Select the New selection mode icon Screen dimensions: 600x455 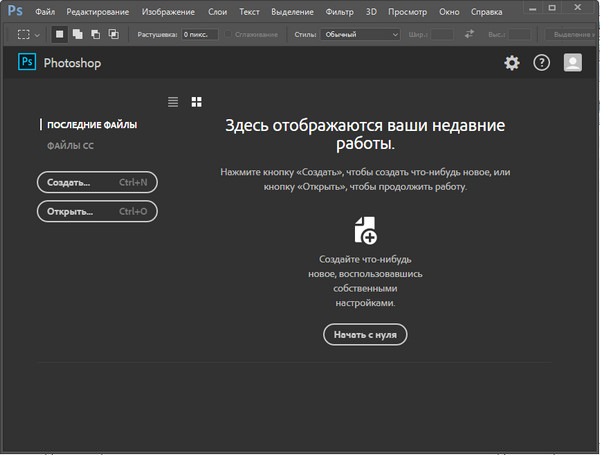(x=60, y=34)
